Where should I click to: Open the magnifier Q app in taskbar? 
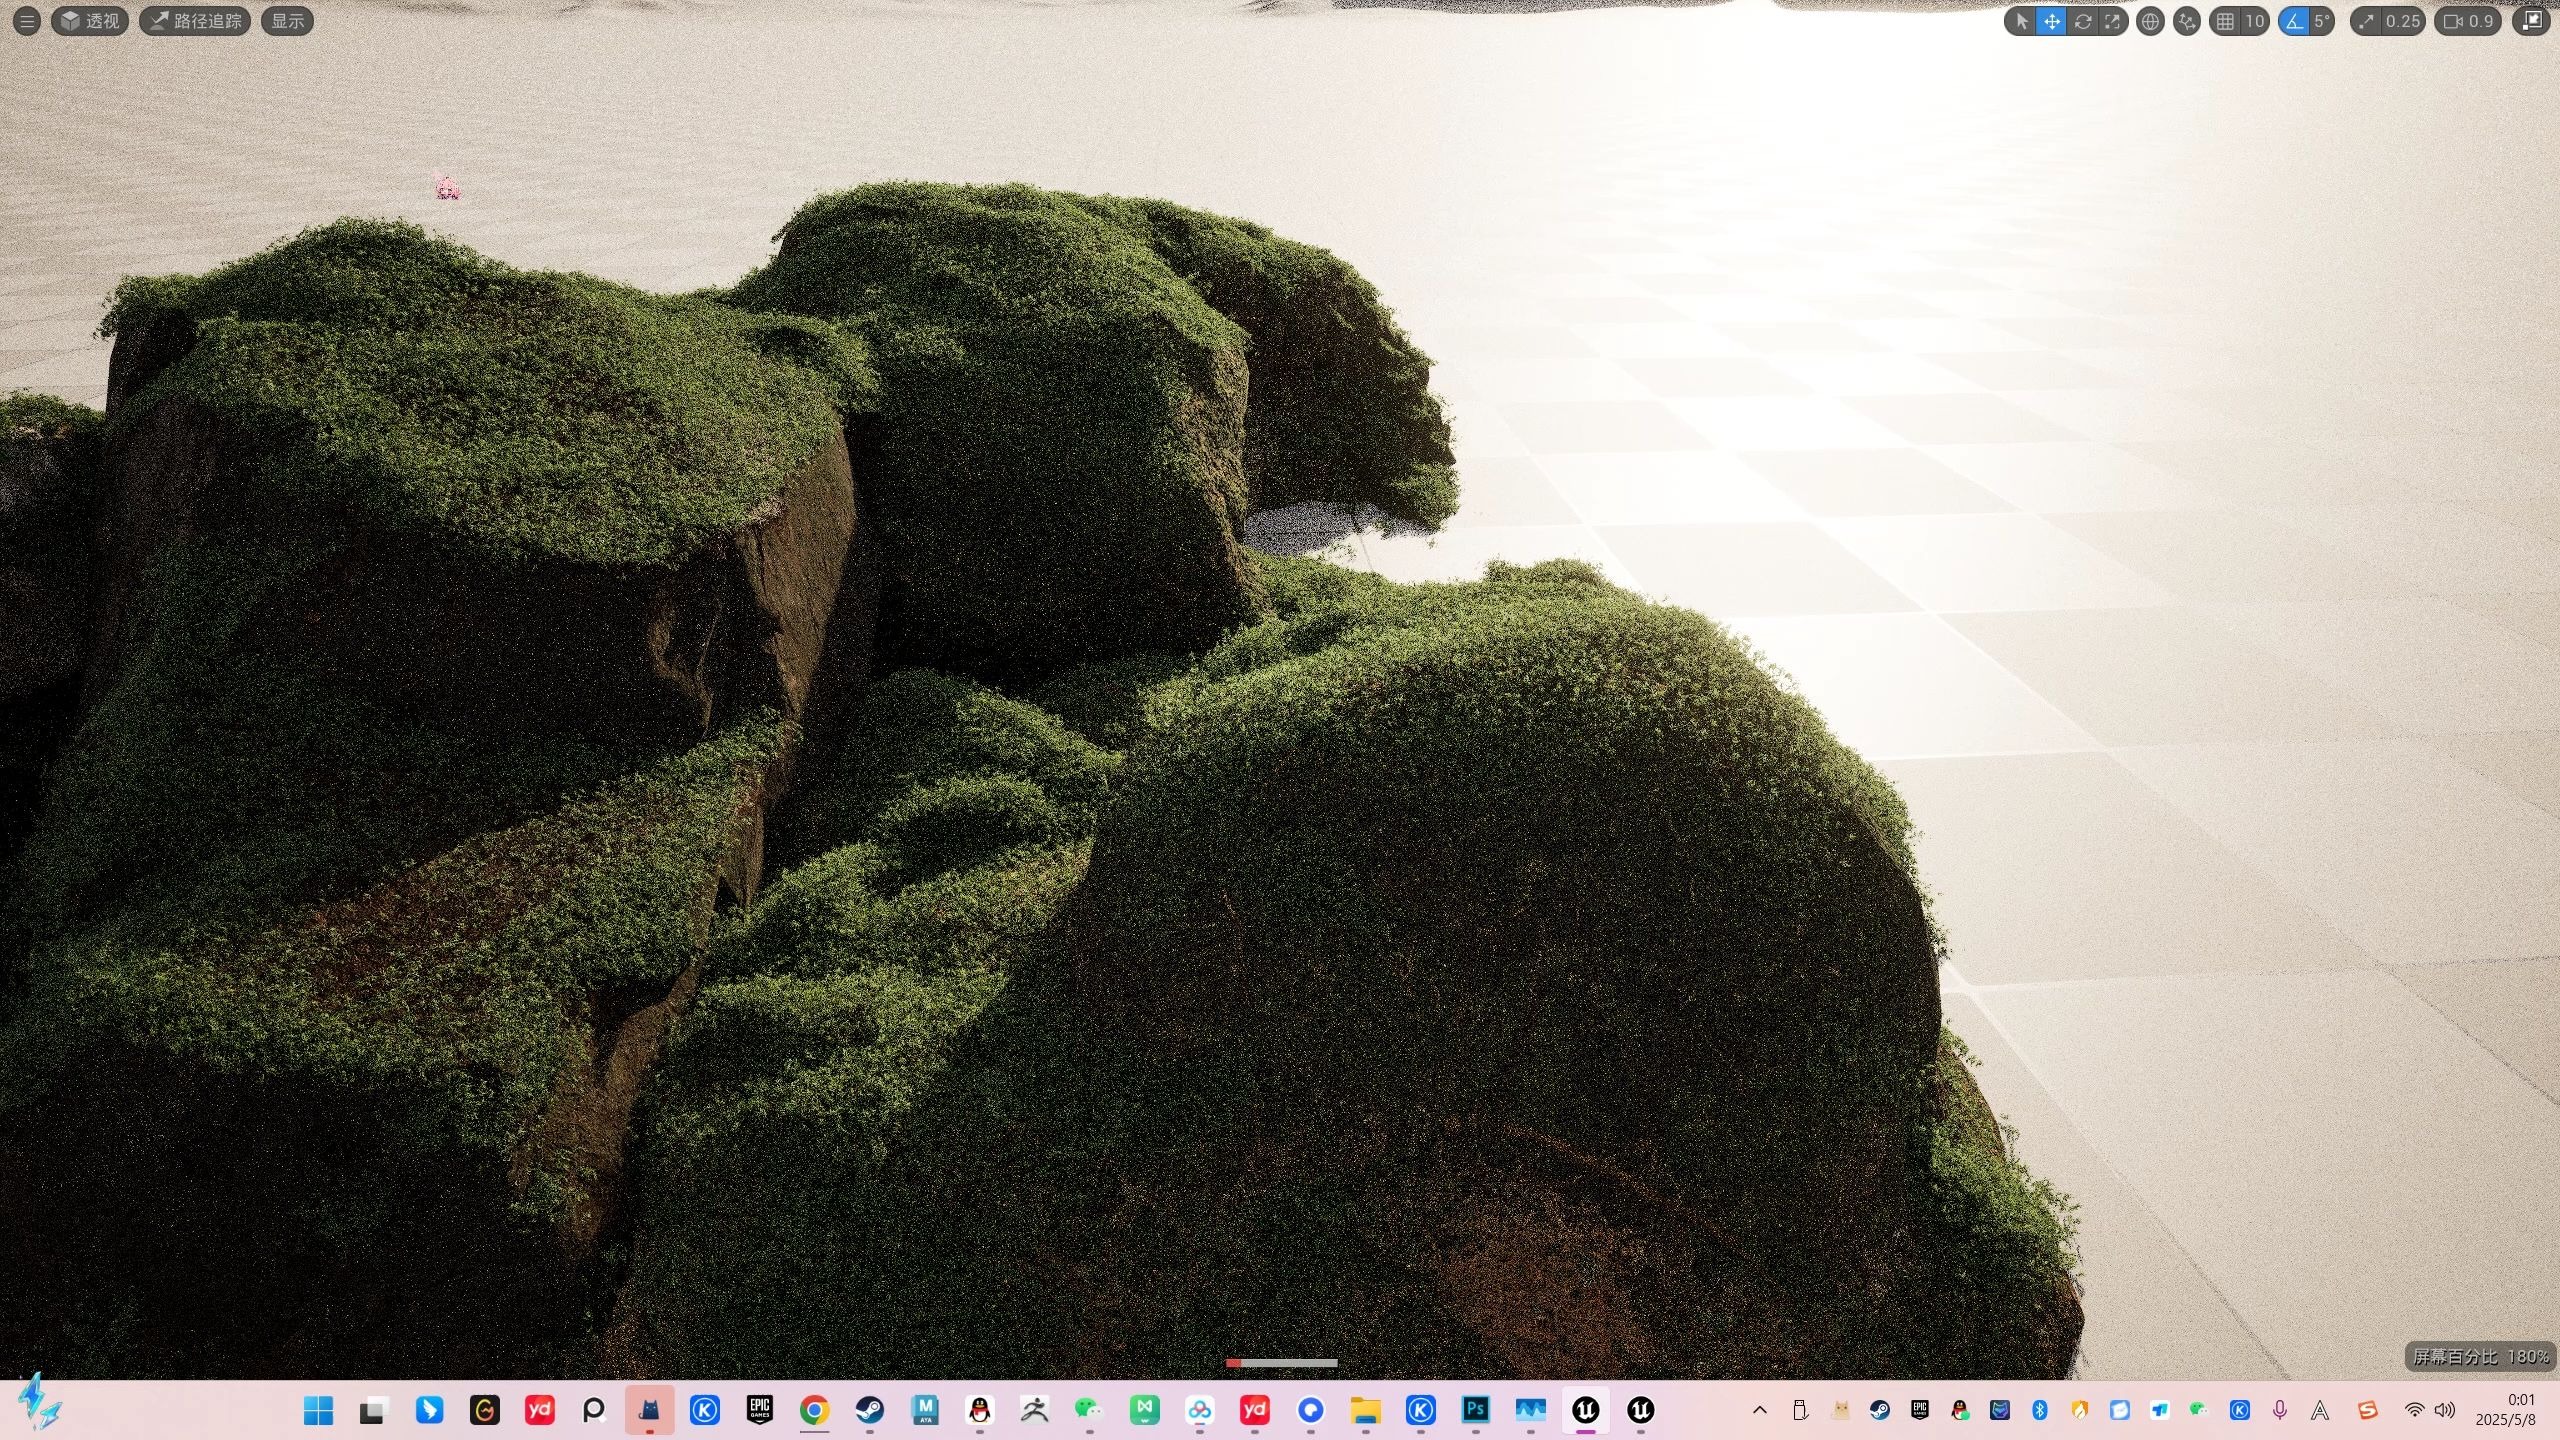click(594, 1410)
